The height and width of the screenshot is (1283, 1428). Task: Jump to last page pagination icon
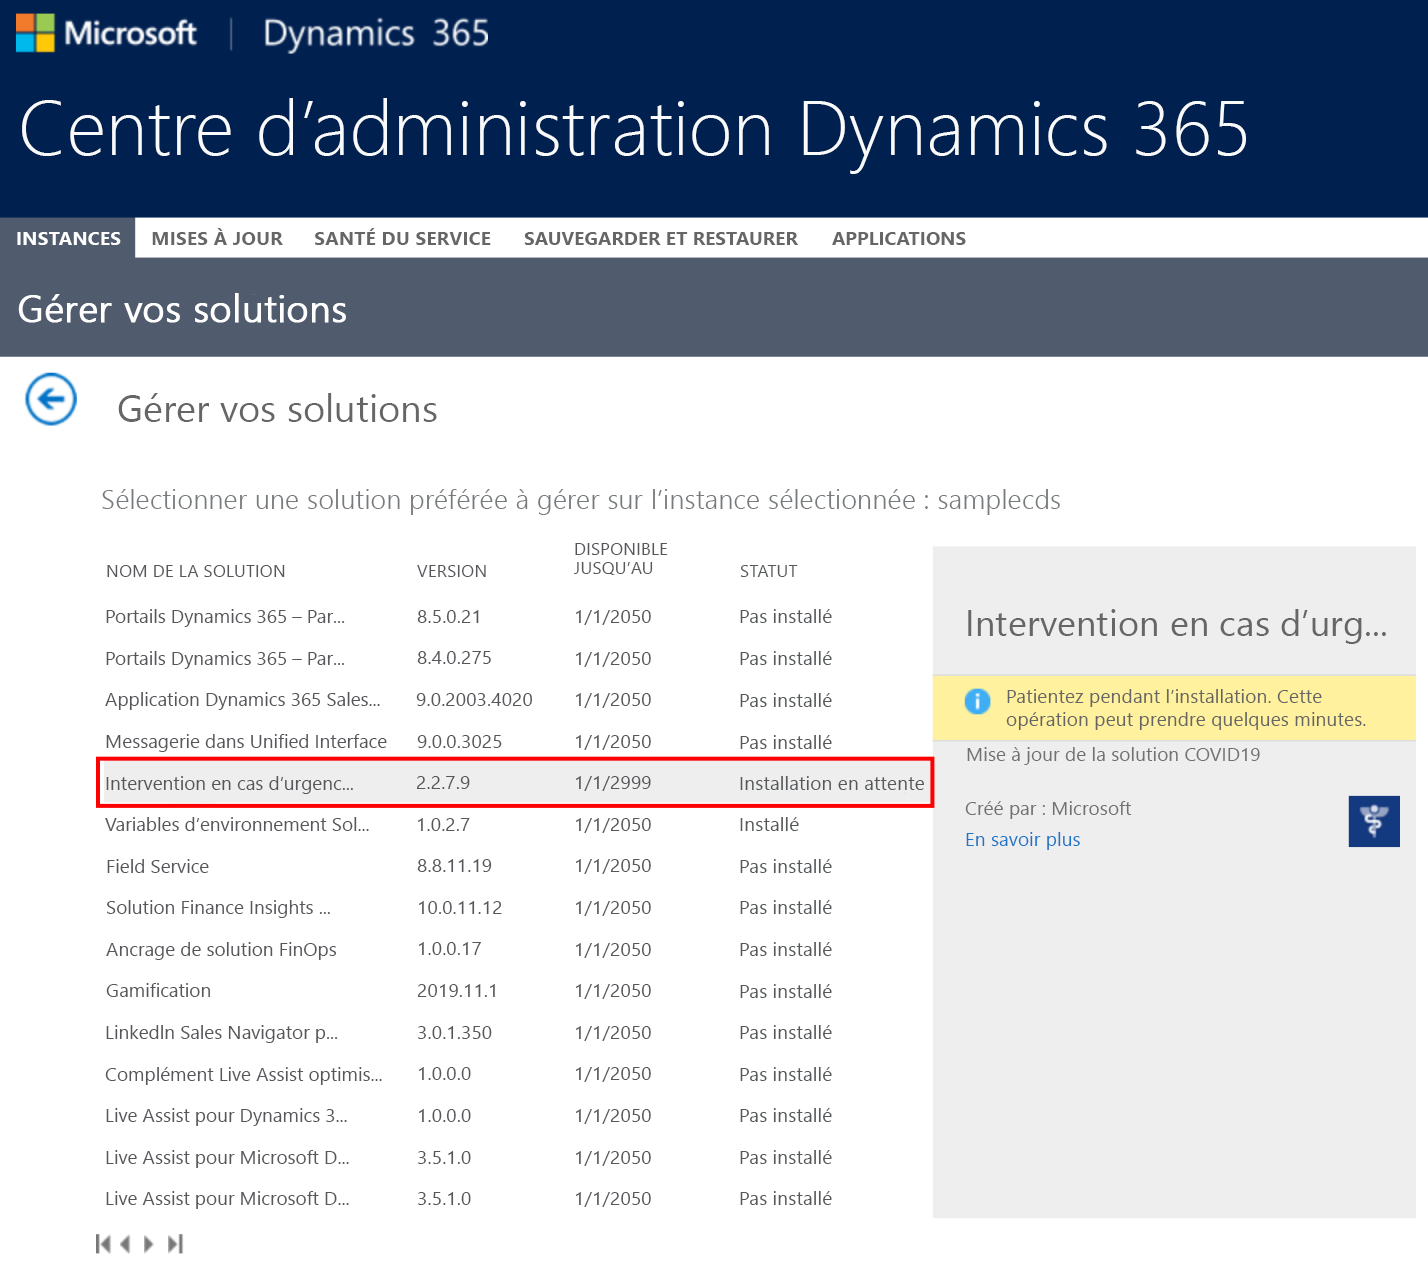click(176, 1244)
